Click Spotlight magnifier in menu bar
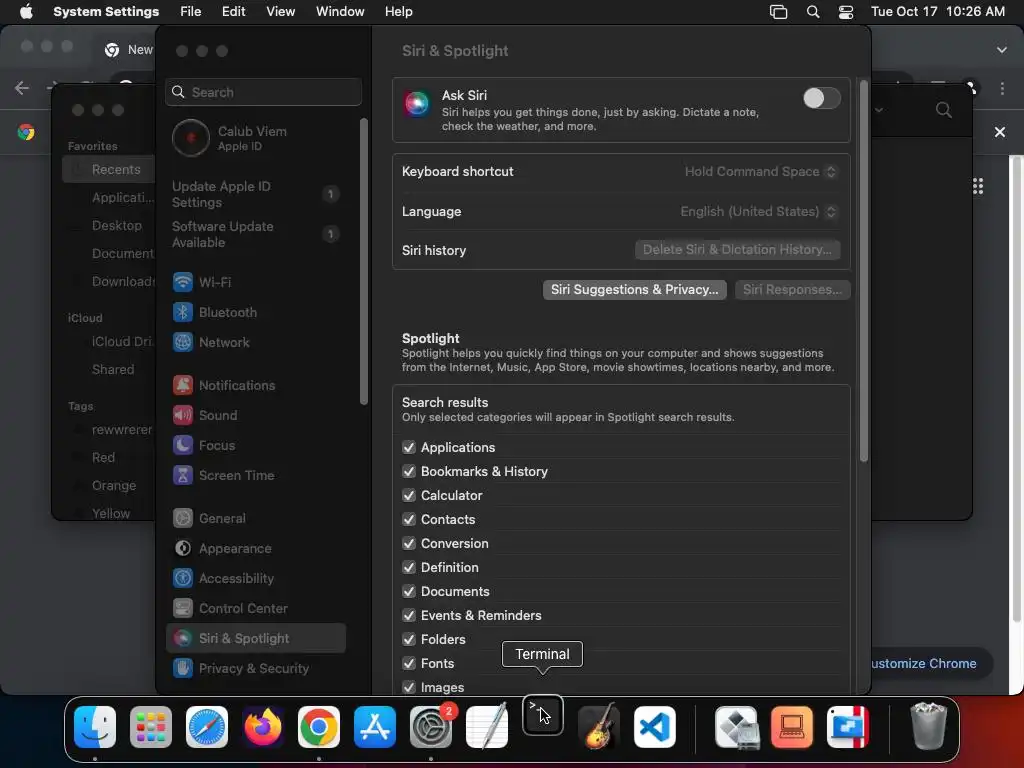 [813, 12]
